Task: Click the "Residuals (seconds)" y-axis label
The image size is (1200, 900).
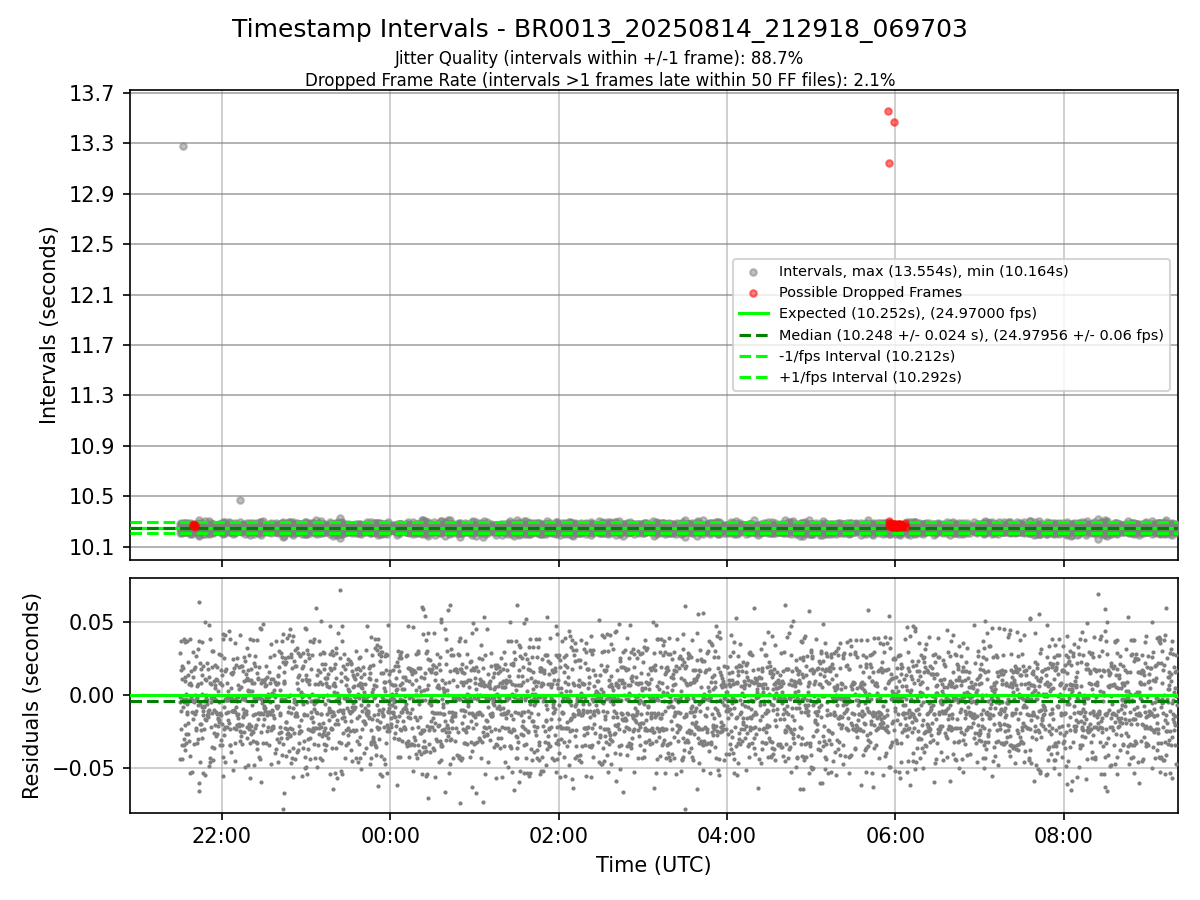Action: (x=32, y=696)
